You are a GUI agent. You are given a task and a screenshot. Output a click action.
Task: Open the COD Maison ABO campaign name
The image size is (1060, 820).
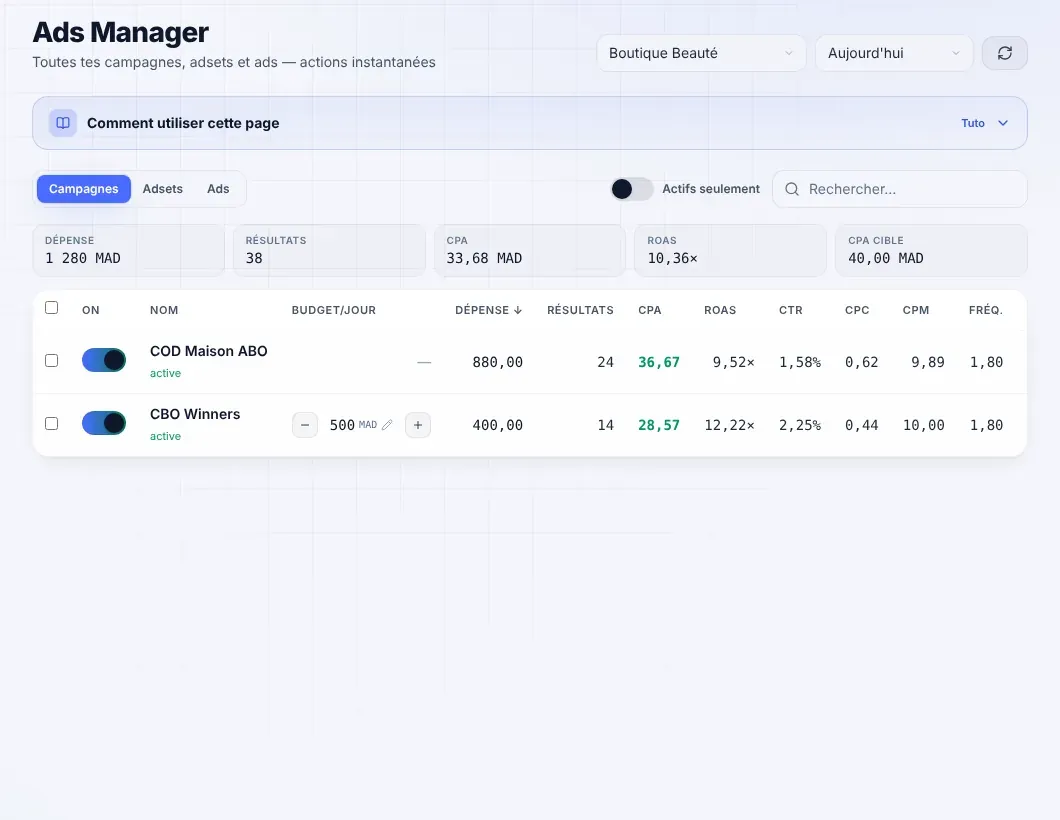coord(209,352)
